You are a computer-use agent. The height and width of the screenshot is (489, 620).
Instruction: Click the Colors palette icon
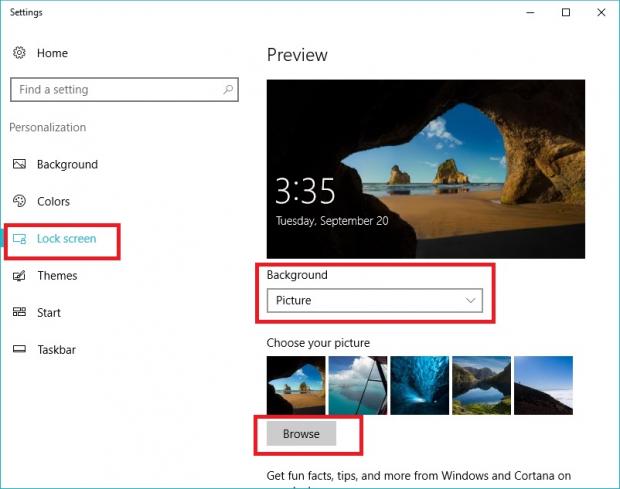pos(19,201)
